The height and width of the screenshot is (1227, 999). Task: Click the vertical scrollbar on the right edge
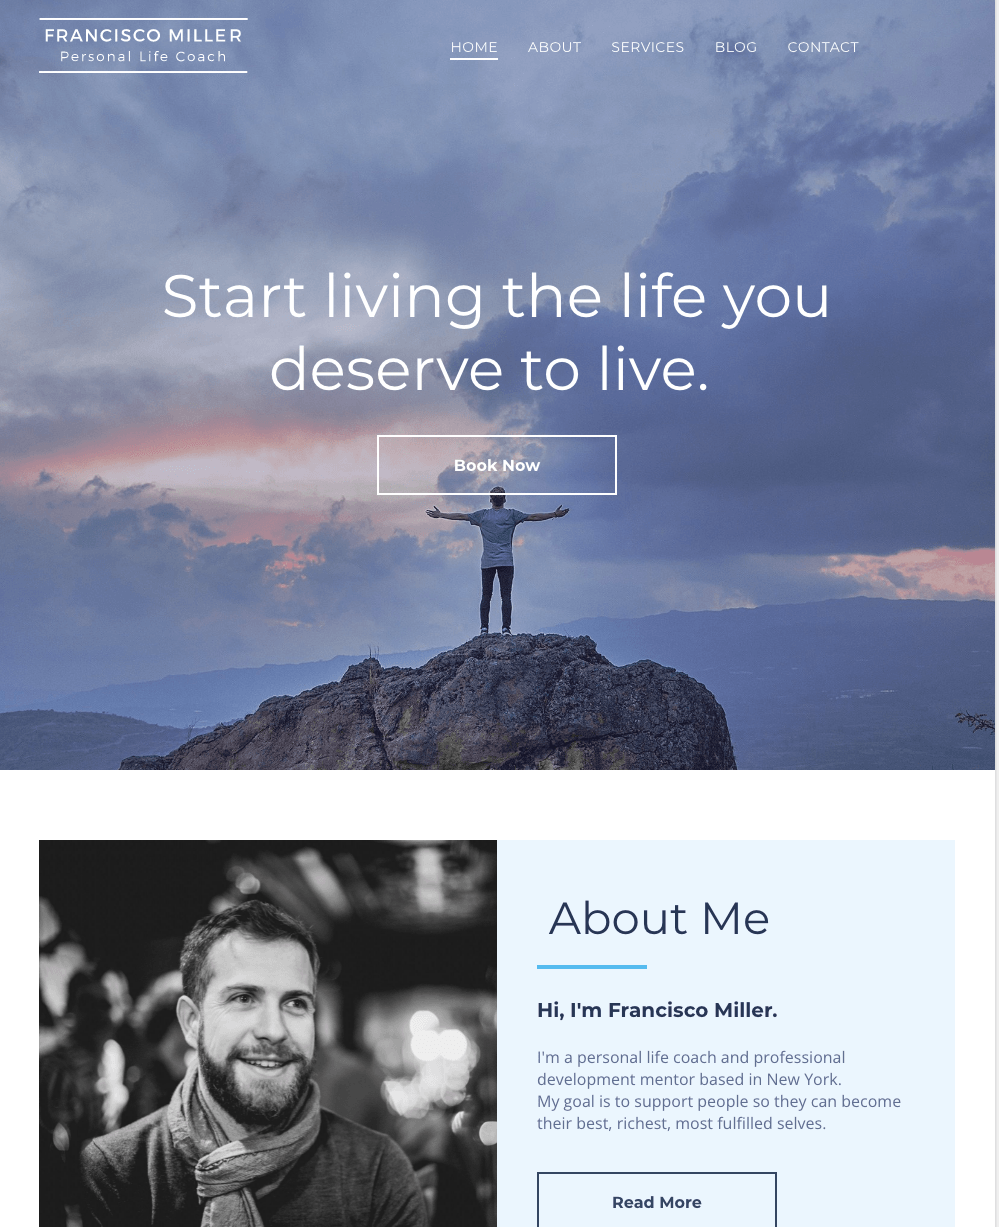click(996, 613)
